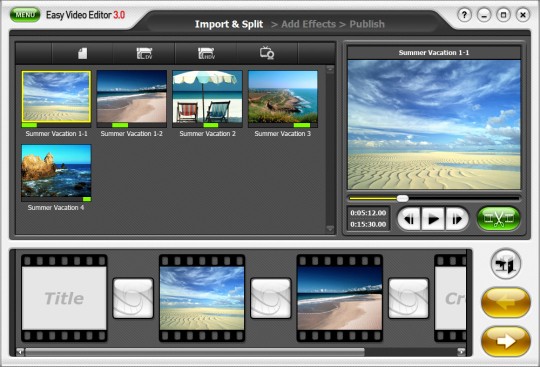
Task: Select the shoreline clip in storyboard
Action: click(340, 298)
